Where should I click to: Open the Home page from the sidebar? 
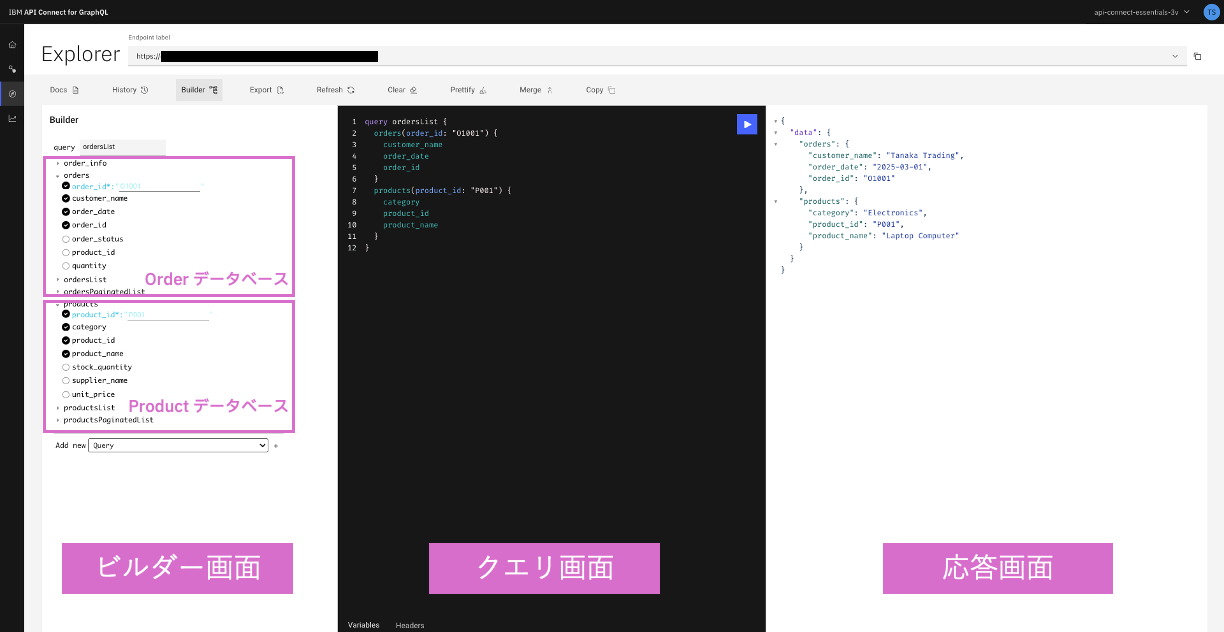point(12,45)
